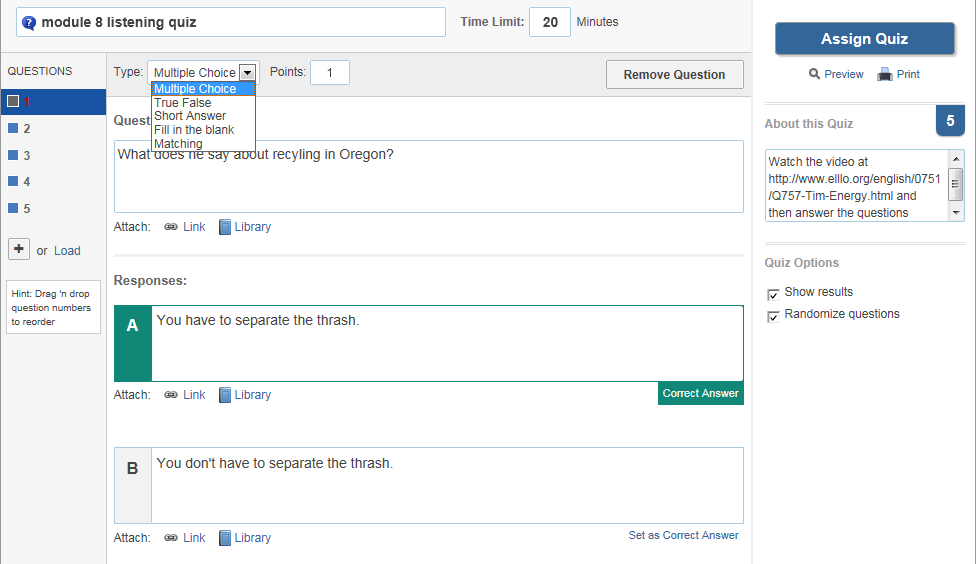Click the Type dropdown arrow
The height and width of the screenshot is (564, 976).
pos(248,73)
